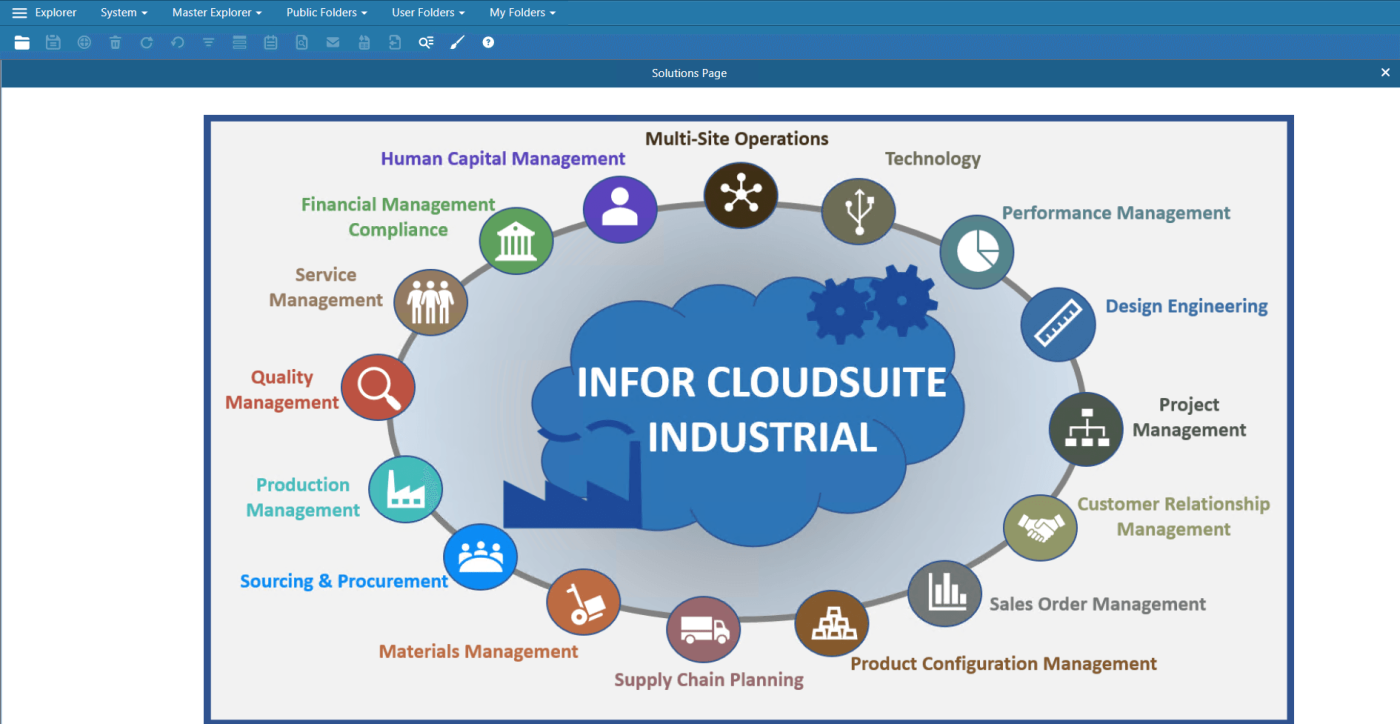Screen dimensions: 1400x724
Task: Click the search list toolbar icon
Action: pyautogui.click(x=426, y=43)
